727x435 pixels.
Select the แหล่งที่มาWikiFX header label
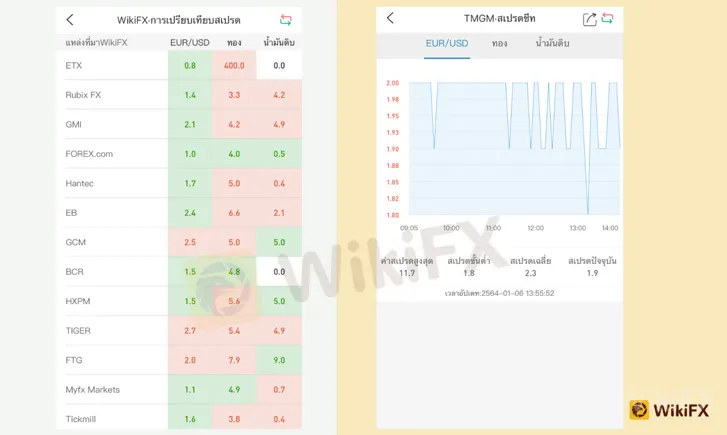(96, 42)
